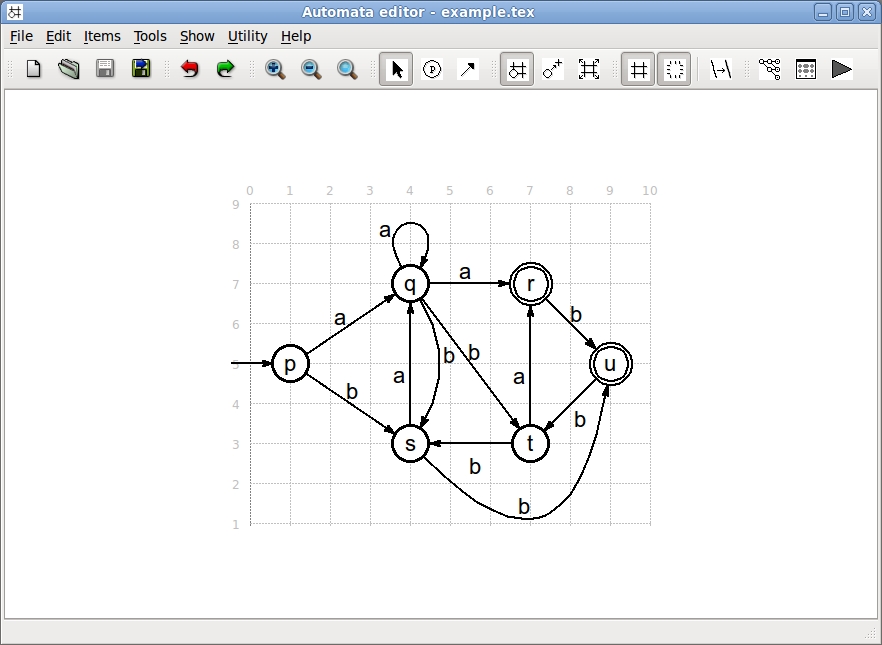Expand the Utility menu
This screenshot has width=882, height=645.
247,36
